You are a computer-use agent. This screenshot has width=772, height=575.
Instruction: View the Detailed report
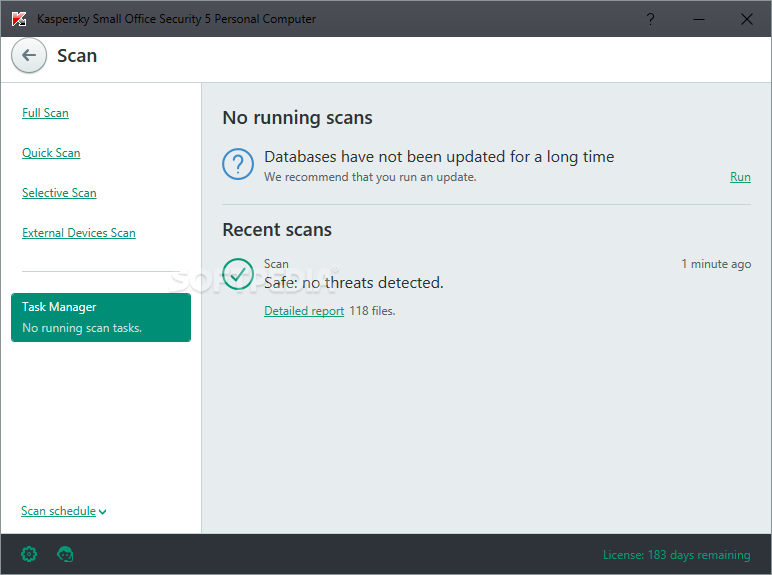304,311
